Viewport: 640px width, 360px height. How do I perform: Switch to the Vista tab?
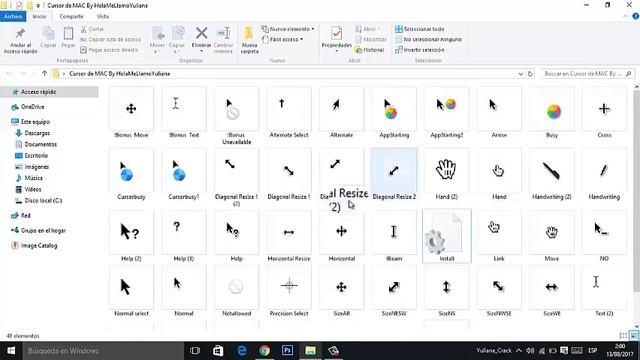103,16
